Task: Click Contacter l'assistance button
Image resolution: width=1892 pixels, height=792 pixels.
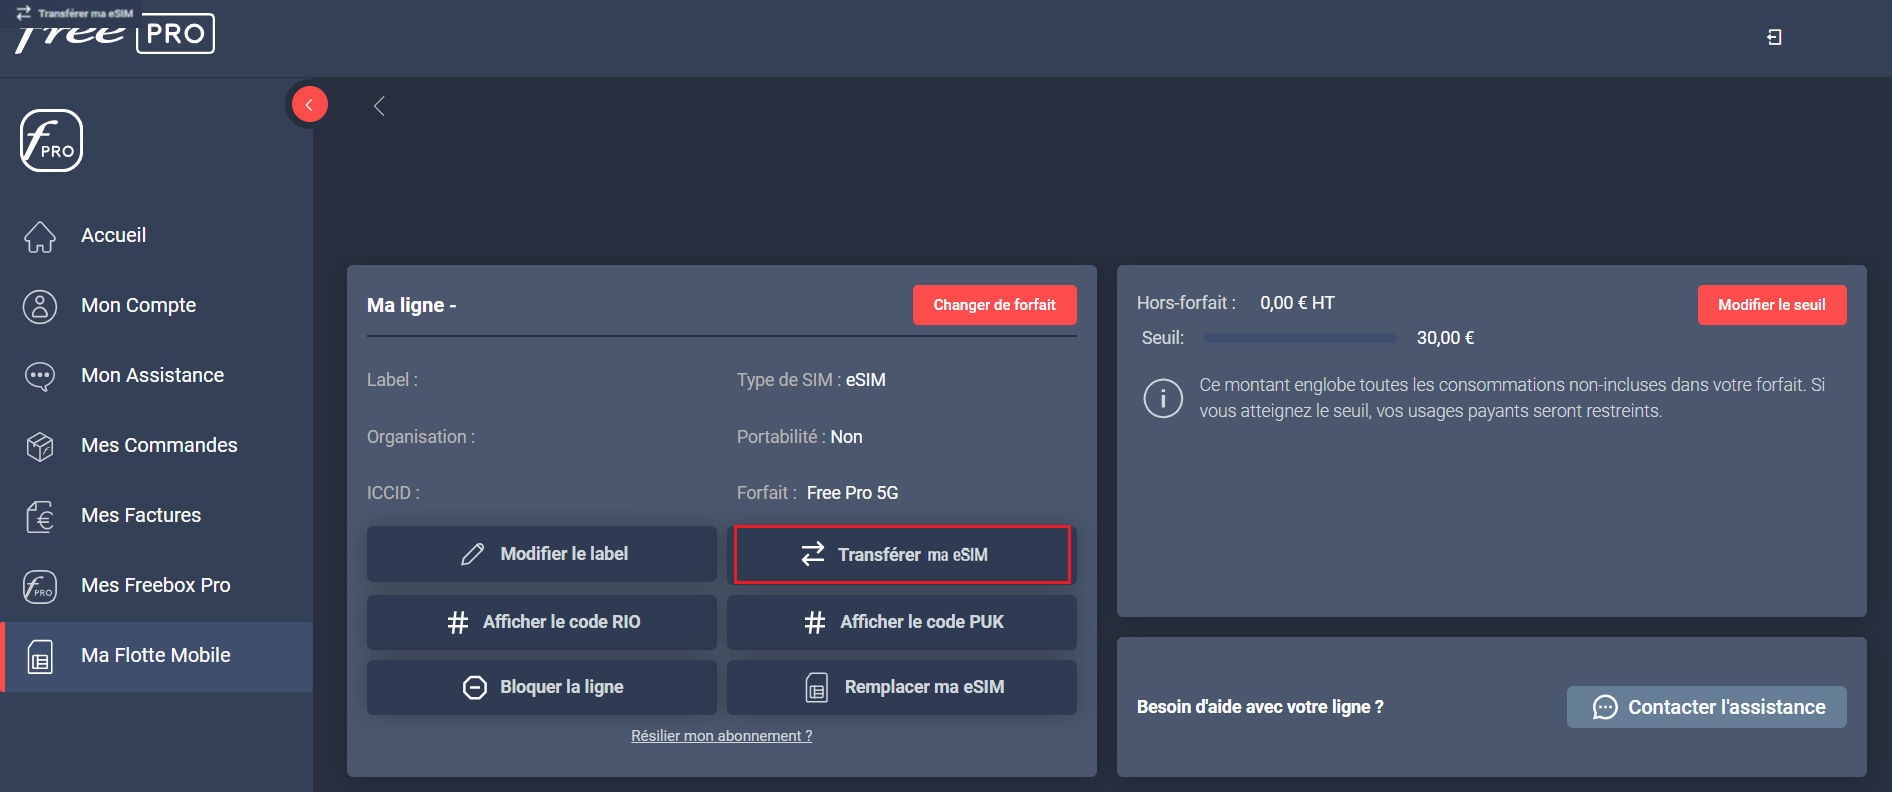Action: click(1707, 707)
